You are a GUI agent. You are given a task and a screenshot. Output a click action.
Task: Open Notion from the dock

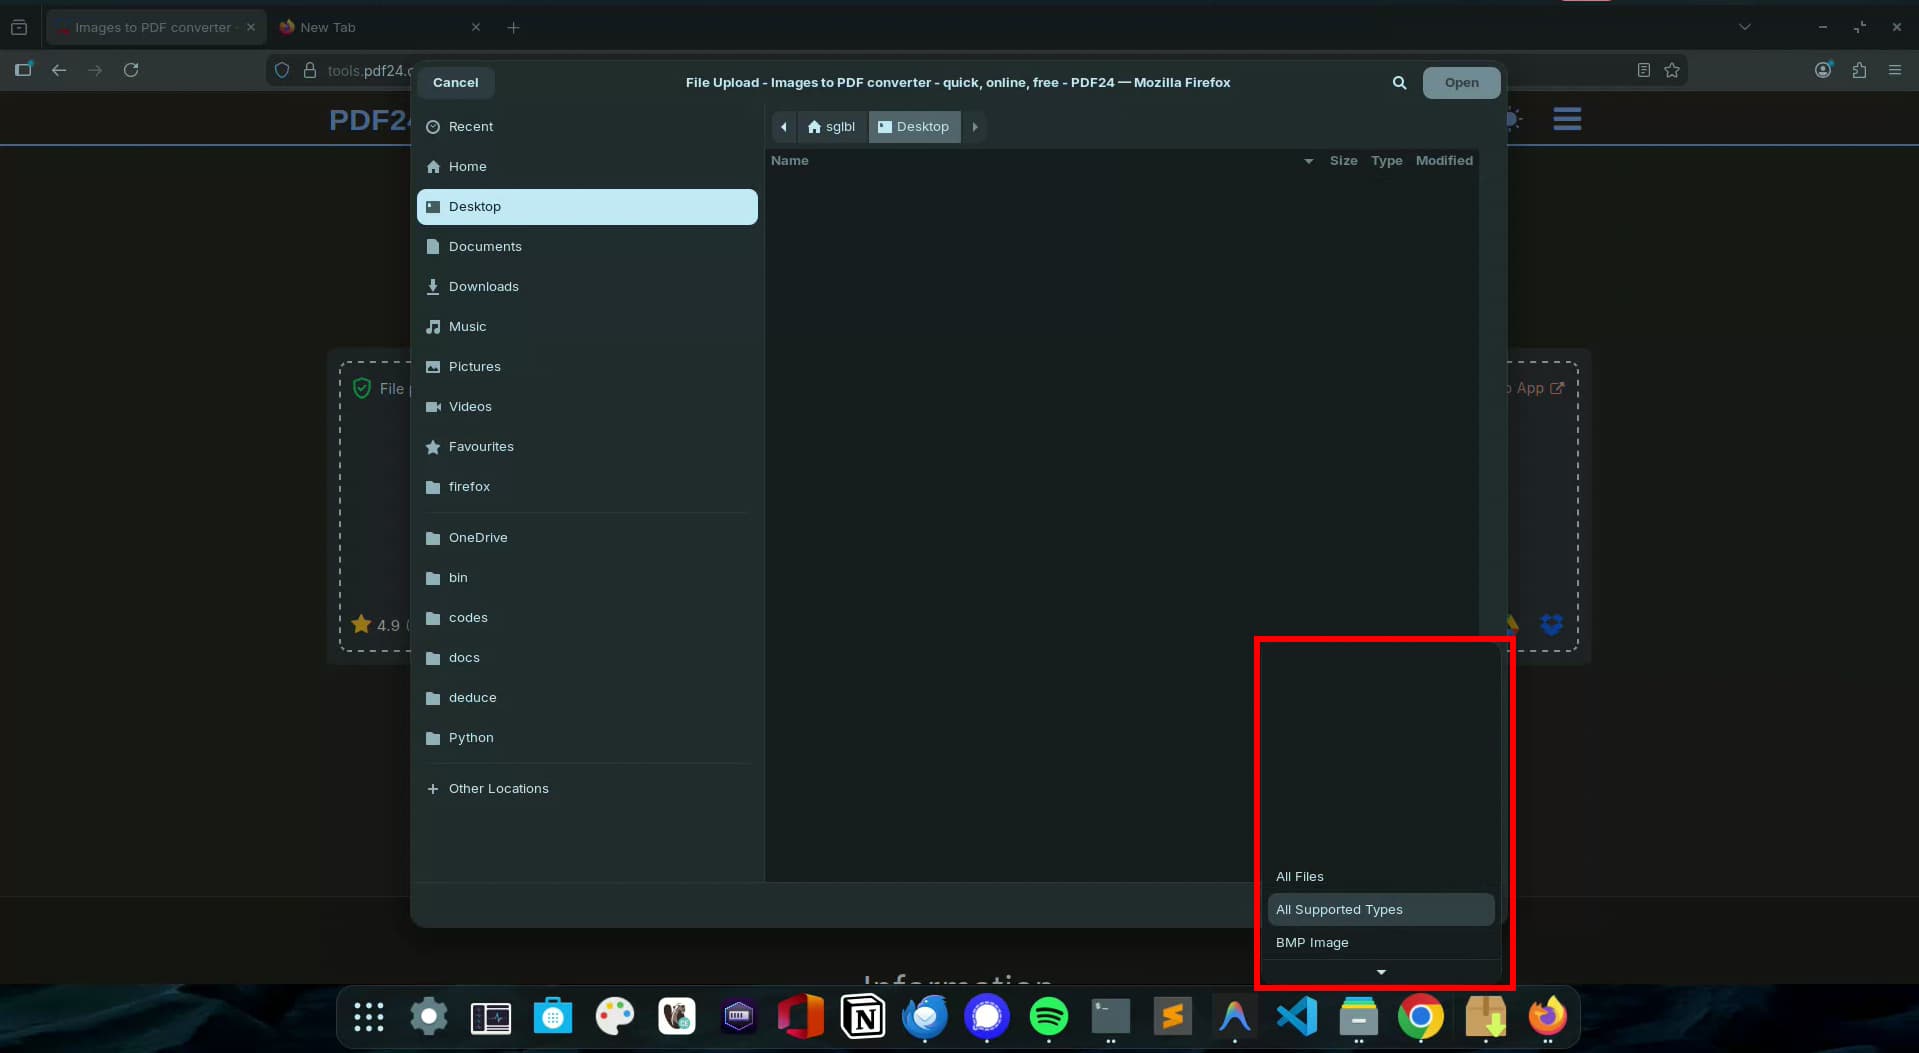coord(862,1017)
